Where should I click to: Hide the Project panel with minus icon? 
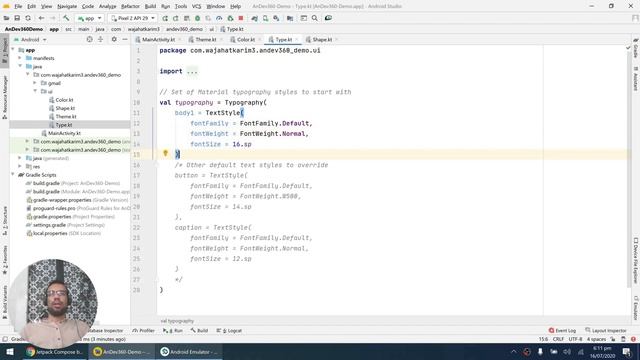[125, 39]
